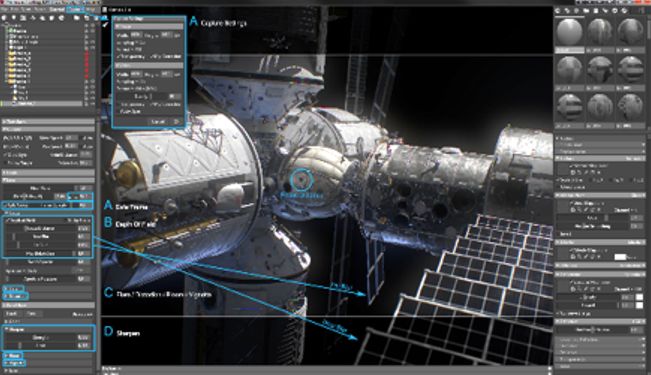The width and height of the screenshot is (651, 375).
Task: Click the first icon in the materials panel toolbar
Action: [557, 11]
